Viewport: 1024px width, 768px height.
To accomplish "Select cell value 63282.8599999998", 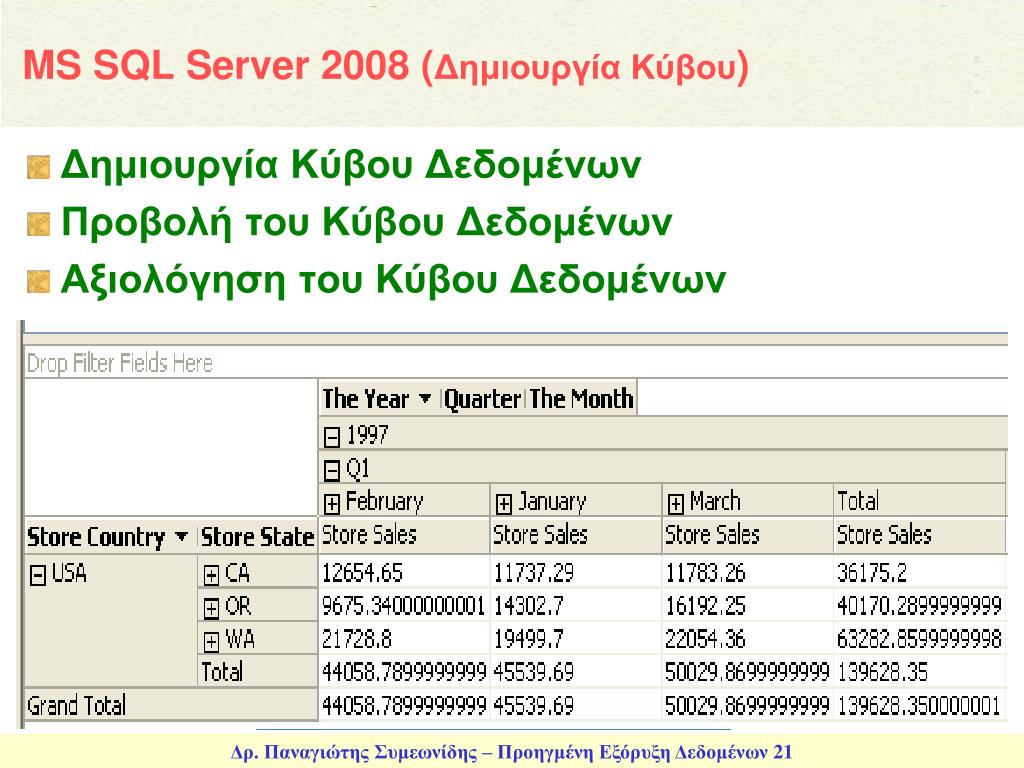I will [919, 639].
